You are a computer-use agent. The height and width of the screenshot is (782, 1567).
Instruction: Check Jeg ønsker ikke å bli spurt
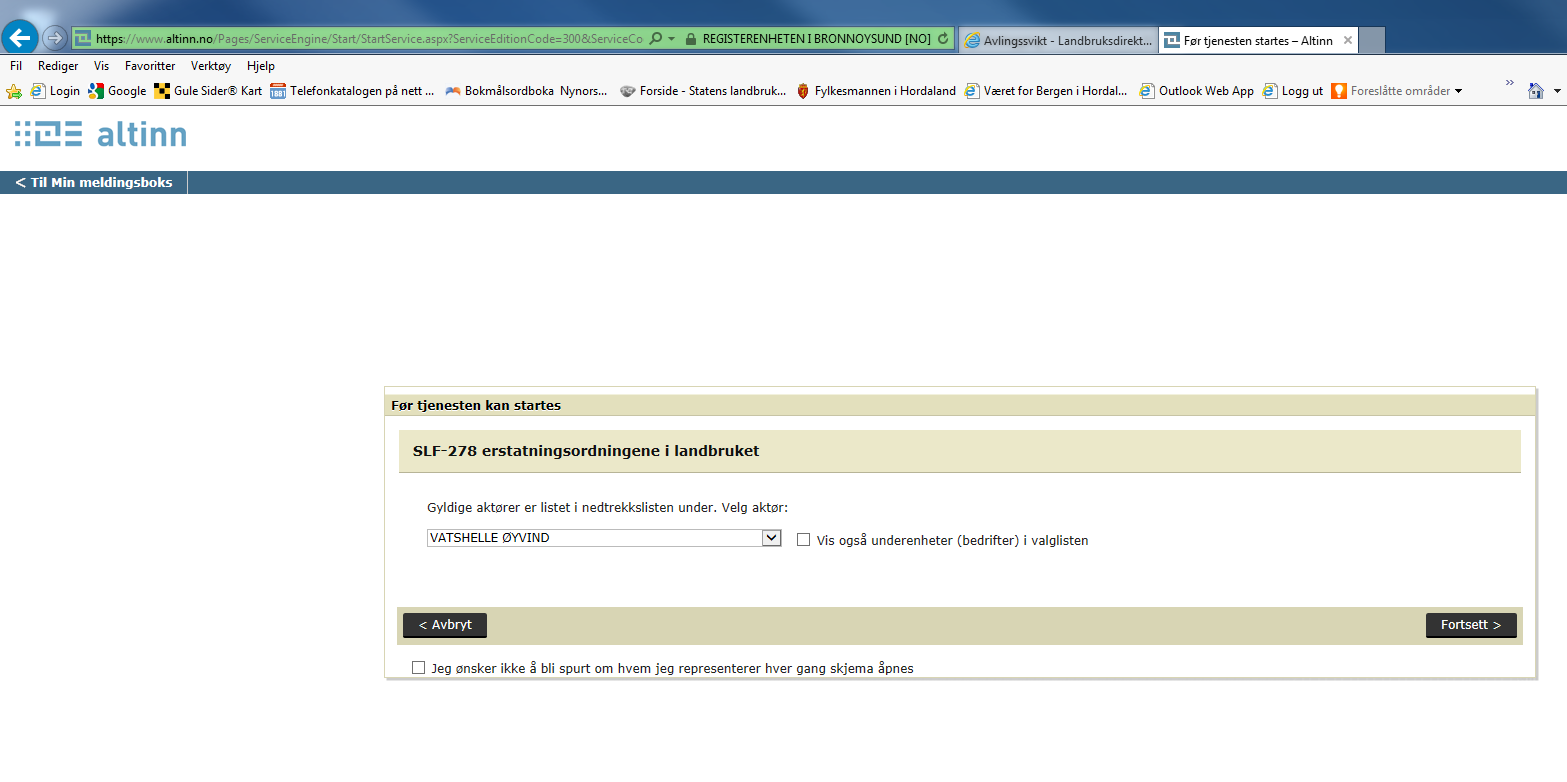418,667
